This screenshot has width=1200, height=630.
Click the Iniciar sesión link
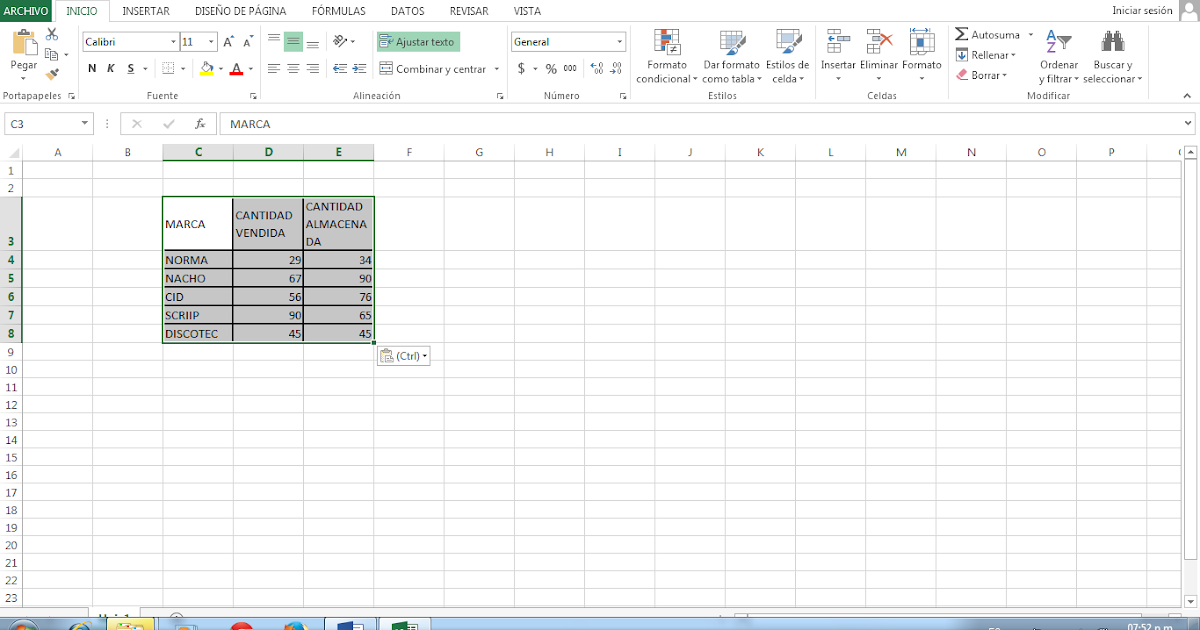1143,9
